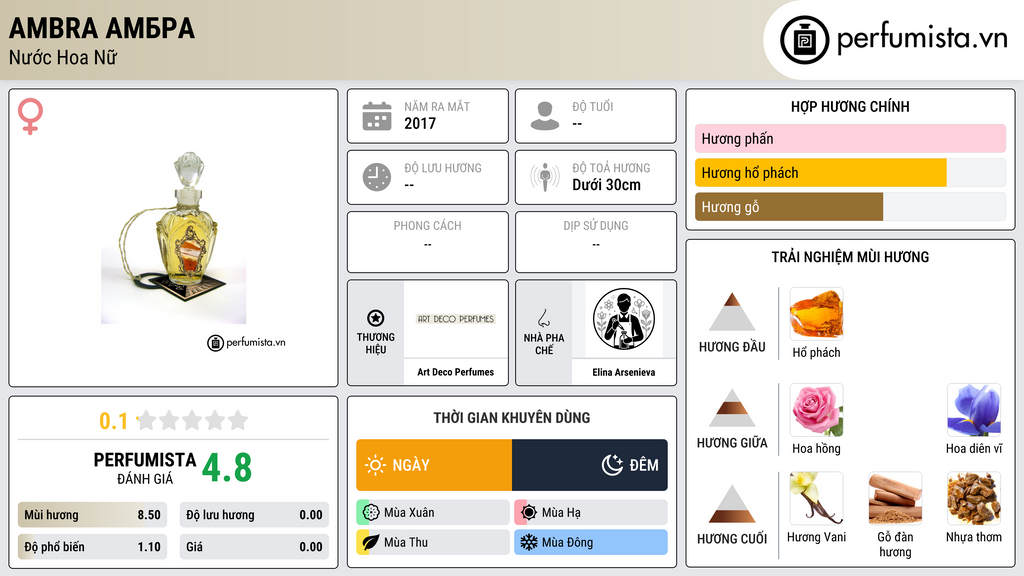Click the perfumista.vn site name text
The image size is (1024, 576).
922,38
